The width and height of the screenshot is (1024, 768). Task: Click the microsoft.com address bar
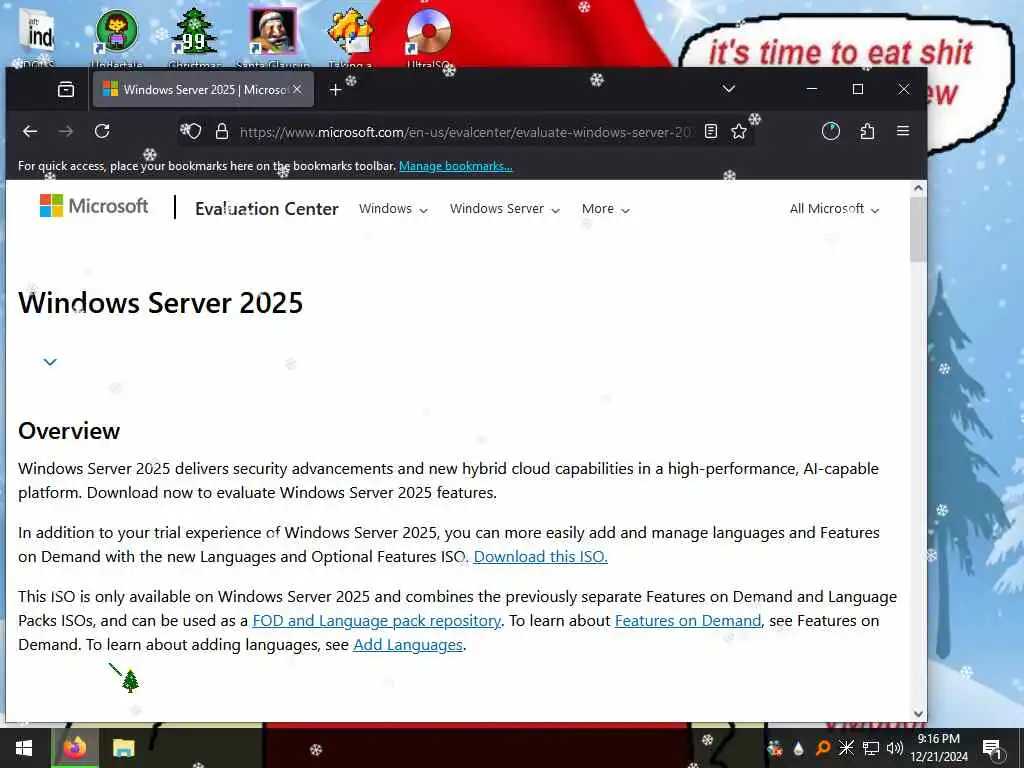465,132
